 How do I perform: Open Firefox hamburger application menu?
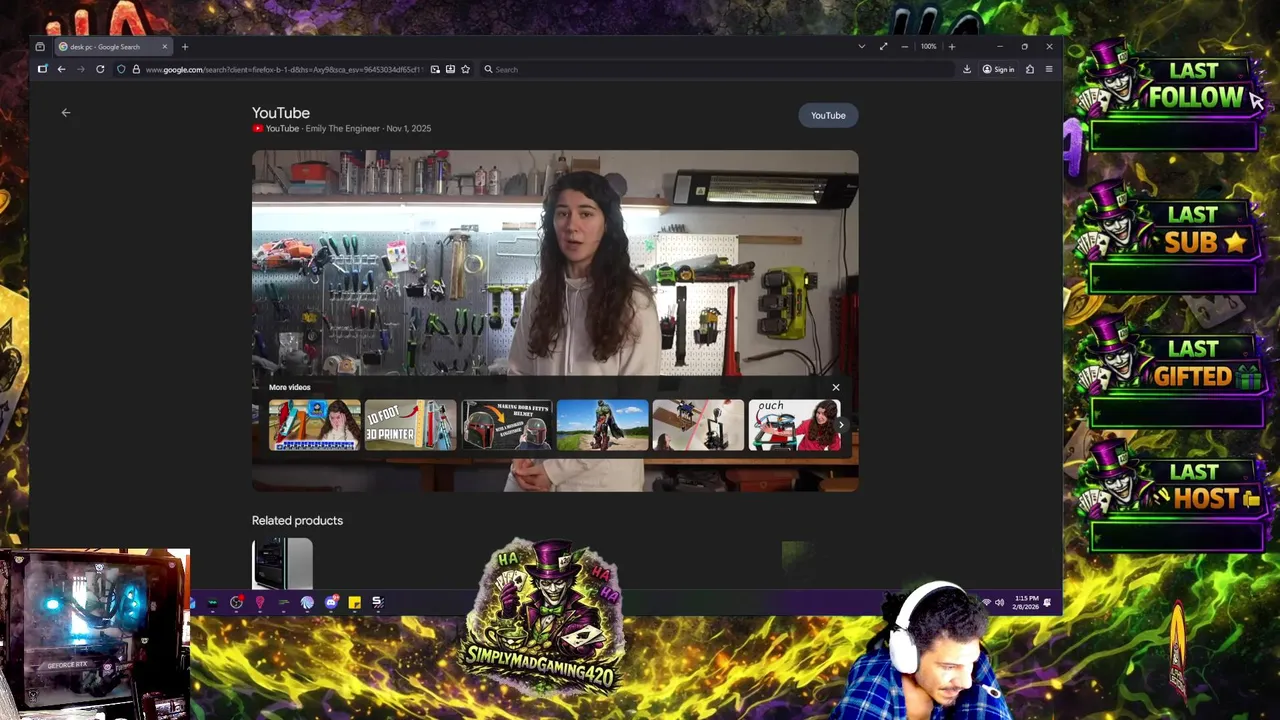click(1049, 69)
